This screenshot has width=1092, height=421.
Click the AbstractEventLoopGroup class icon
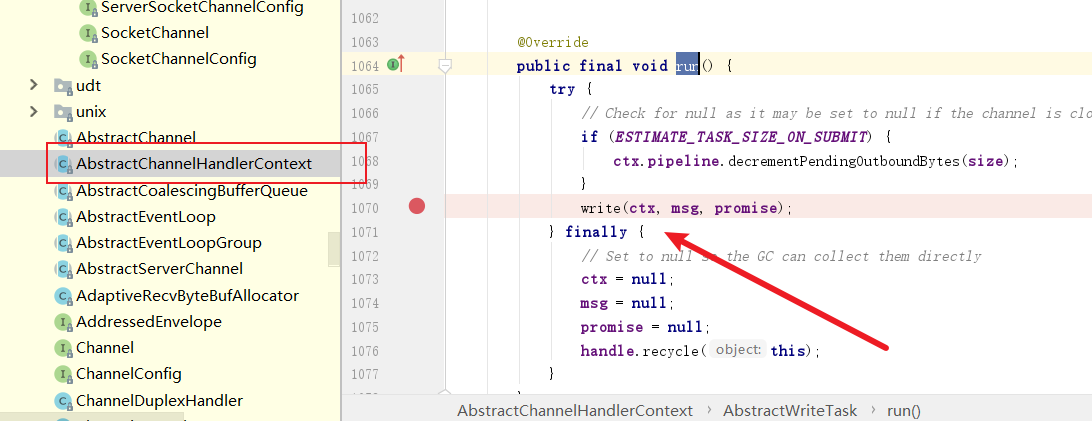coord(64,243)
